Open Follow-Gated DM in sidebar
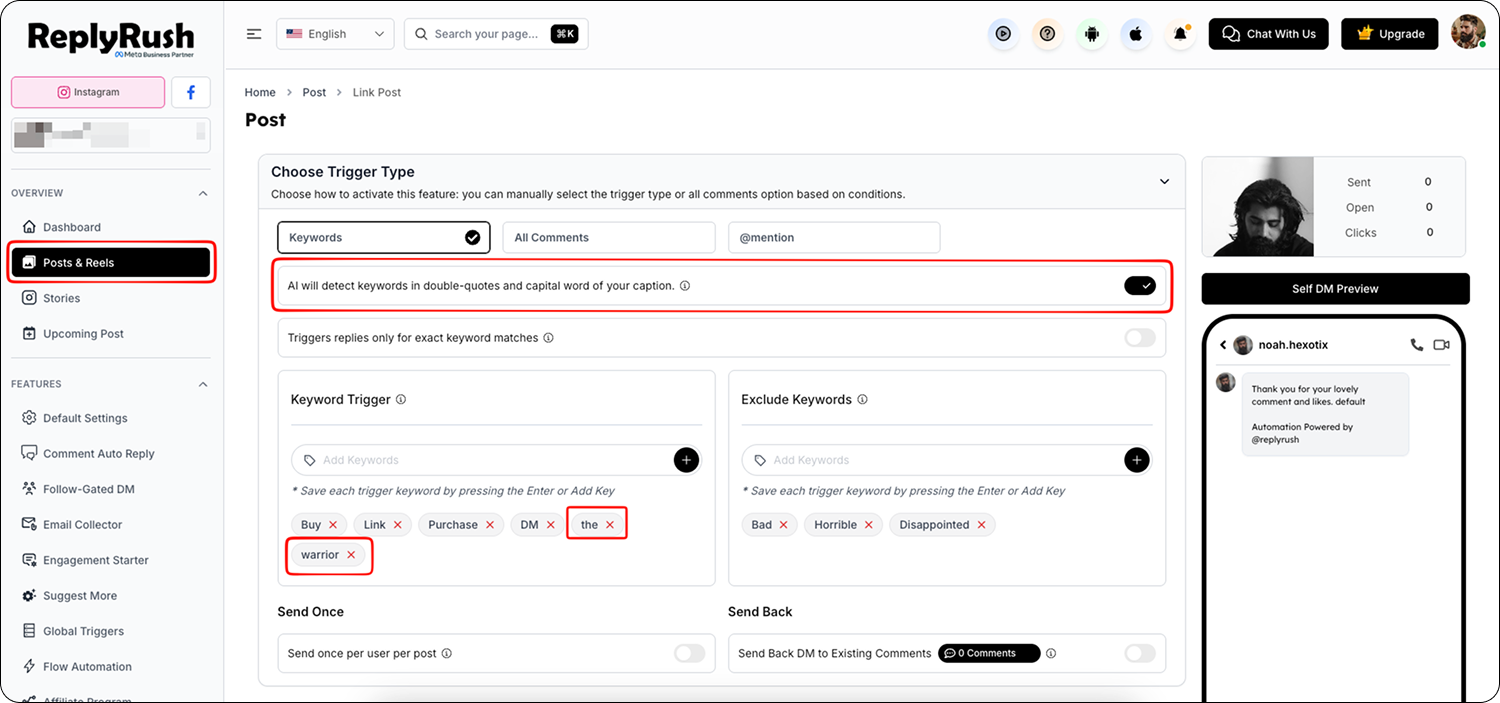The width and height of the screenshot is (1500, 703). click(111, 489)
